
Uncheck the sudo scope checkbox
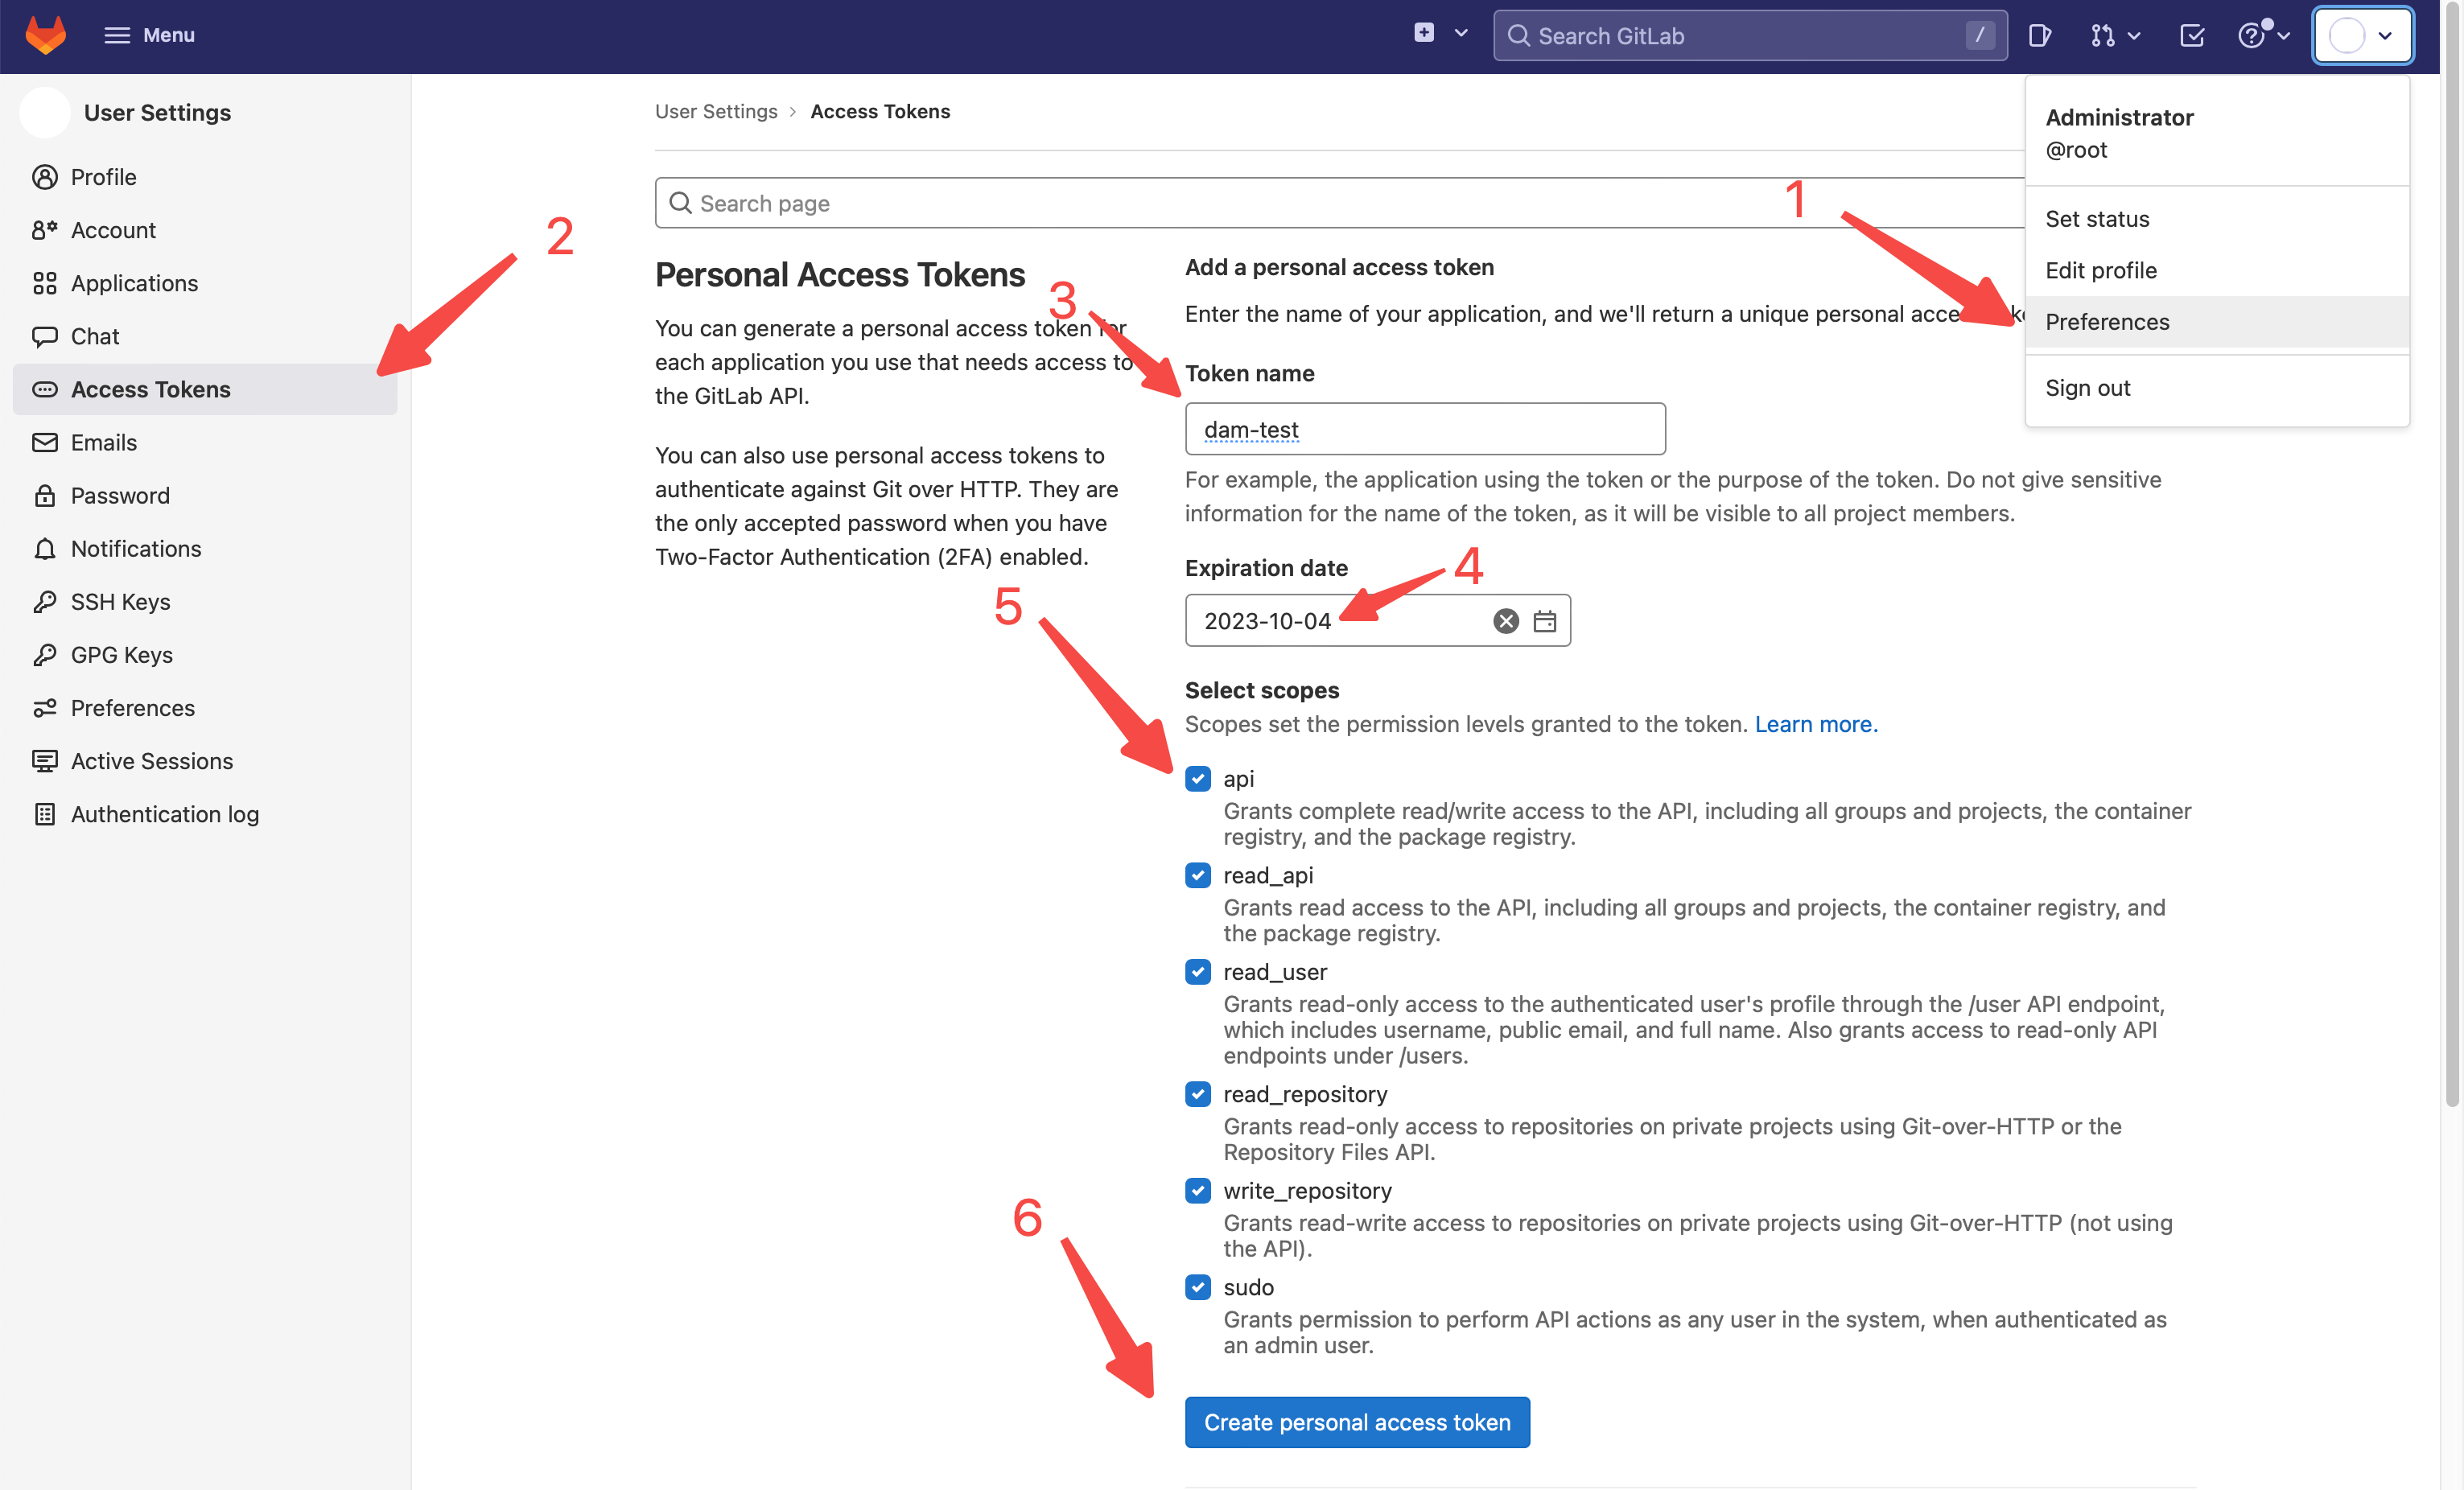pyautogui.click(x=1197, y=1287)
